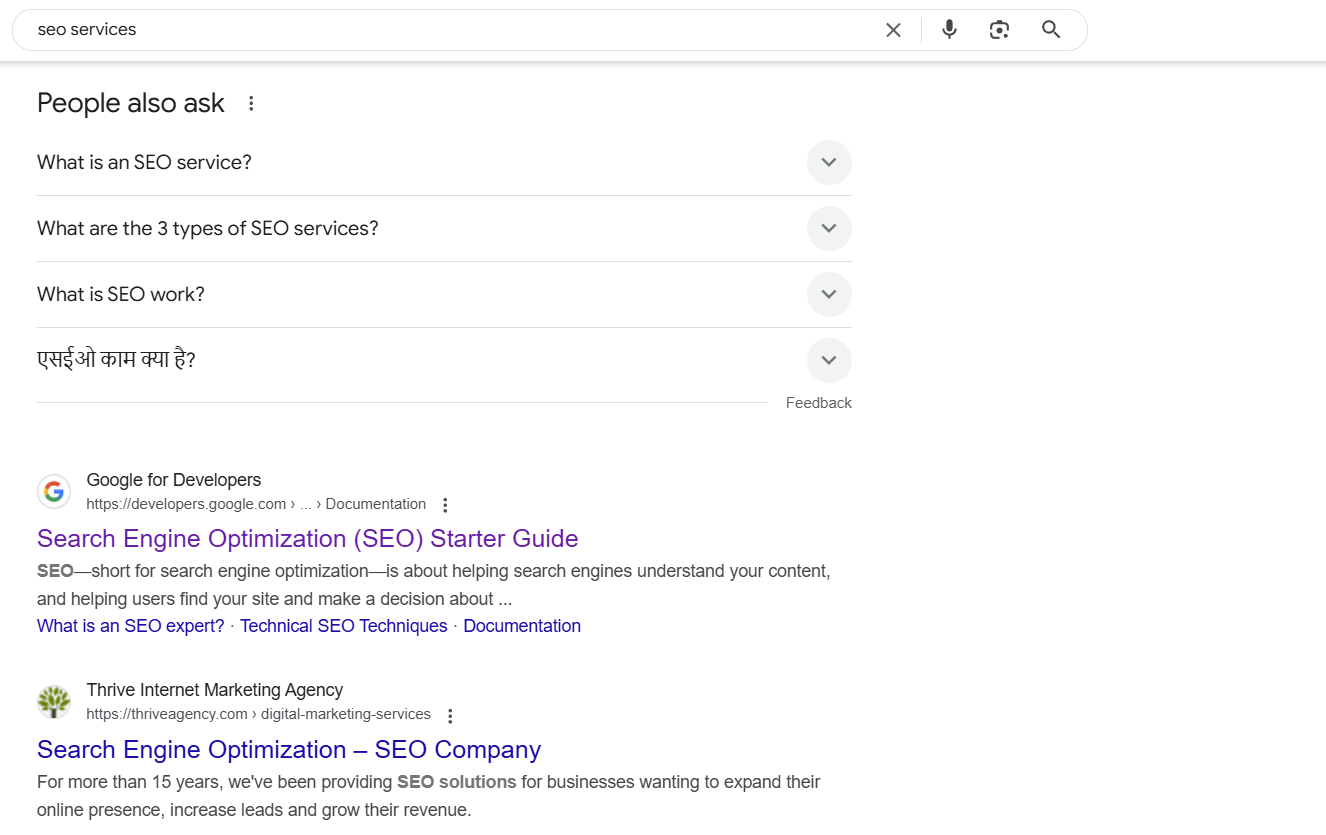Click the 'For more than 15 years' snippet text
Screen dimensions: 1326x835
click(x=429, y=796)
